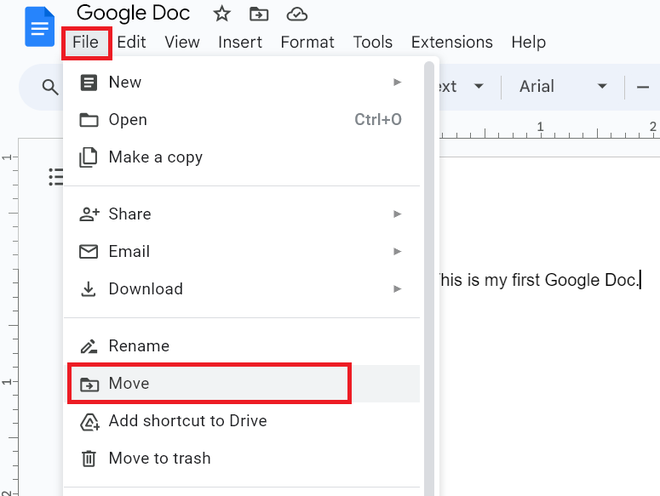This screenshot has height=496, width=660.
Task: Choose Open from the File menu
Action: click(x=243, y=120)
